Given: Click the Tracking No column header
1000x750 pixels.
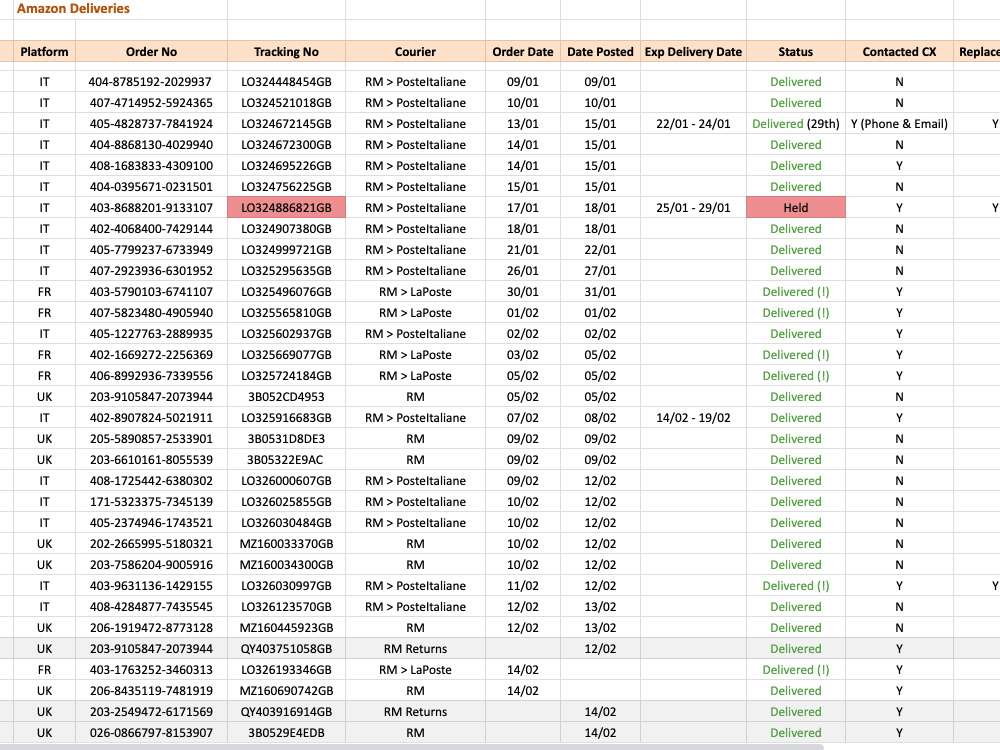Looking at the screenshot, I should pyautogui.click(x=286, y=52).
